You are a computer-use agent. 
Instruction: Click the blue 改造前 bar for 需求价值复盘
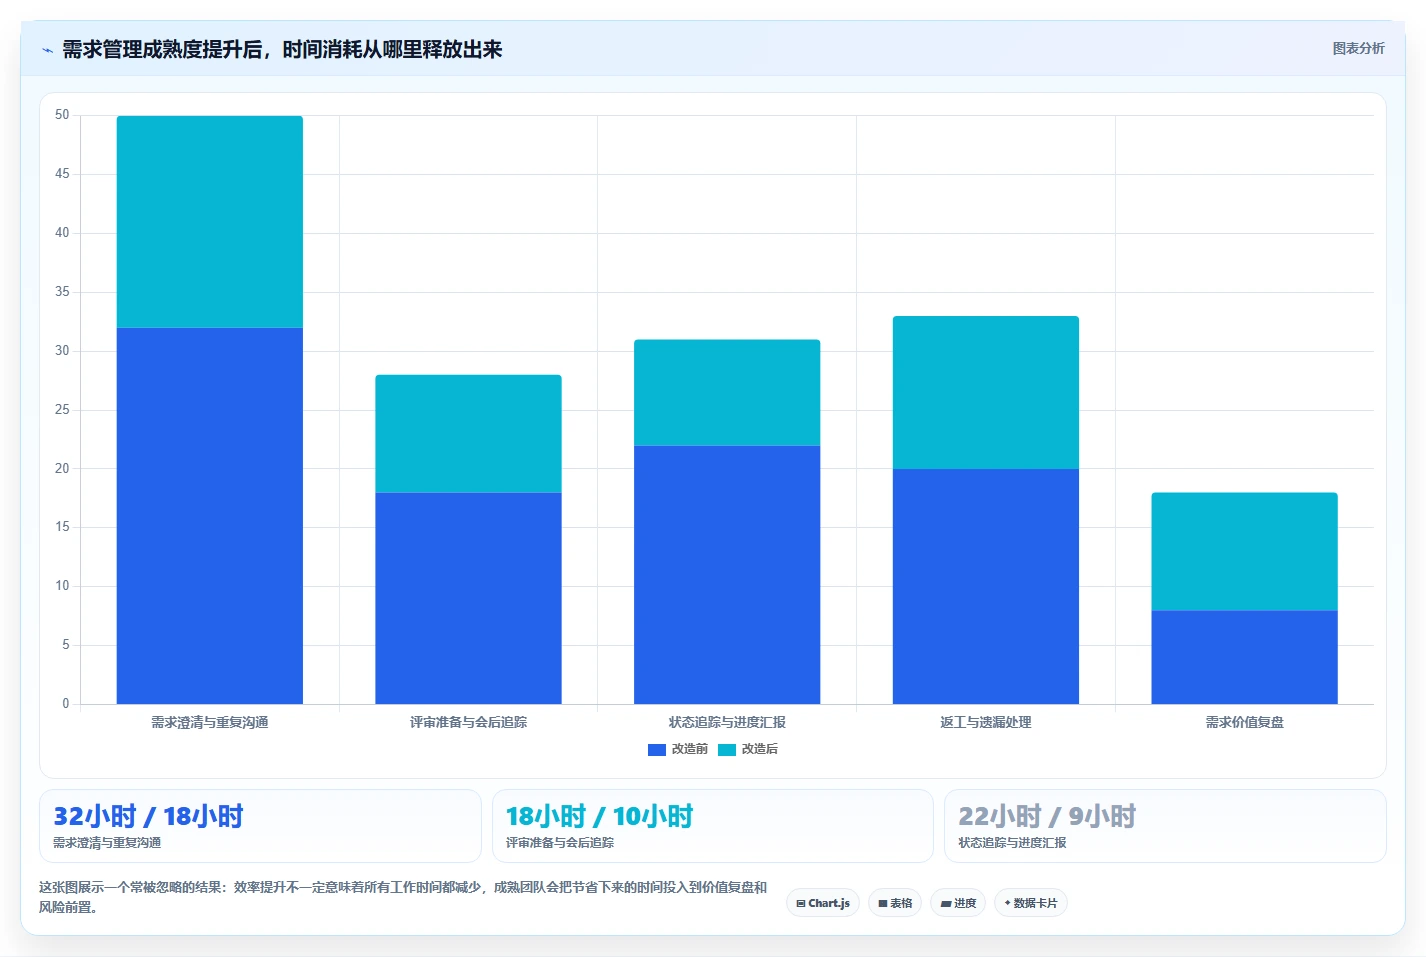coord(1244,657)
